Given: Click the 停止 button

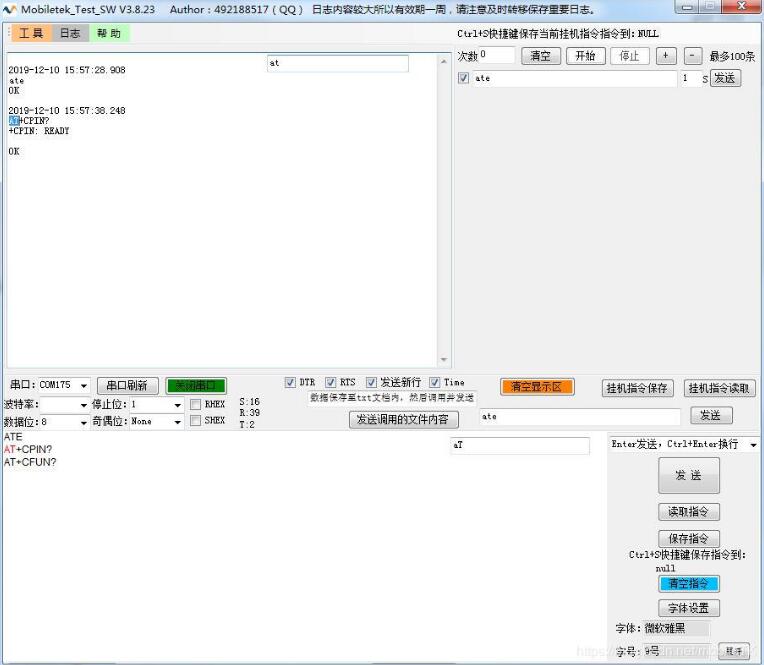Looking at the screenshot, I should (629, 56).
